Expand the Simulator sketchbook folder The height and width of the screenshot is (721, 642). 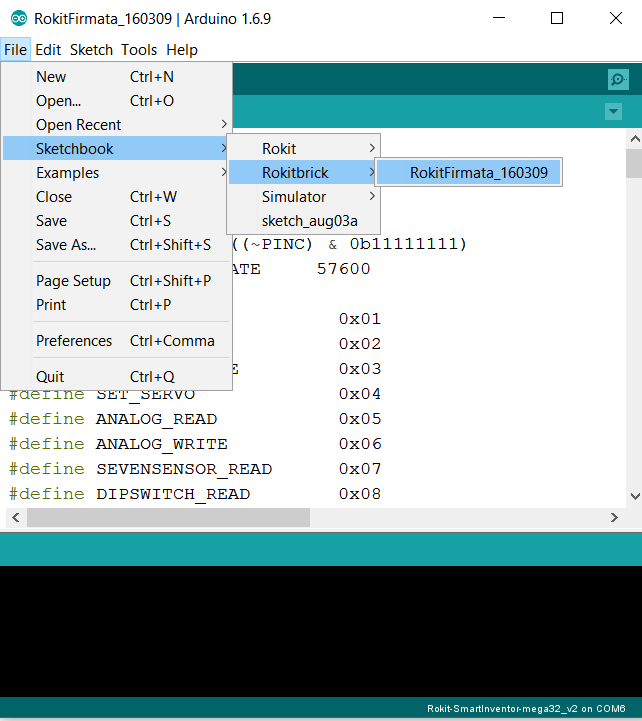[x=304, y=197]
